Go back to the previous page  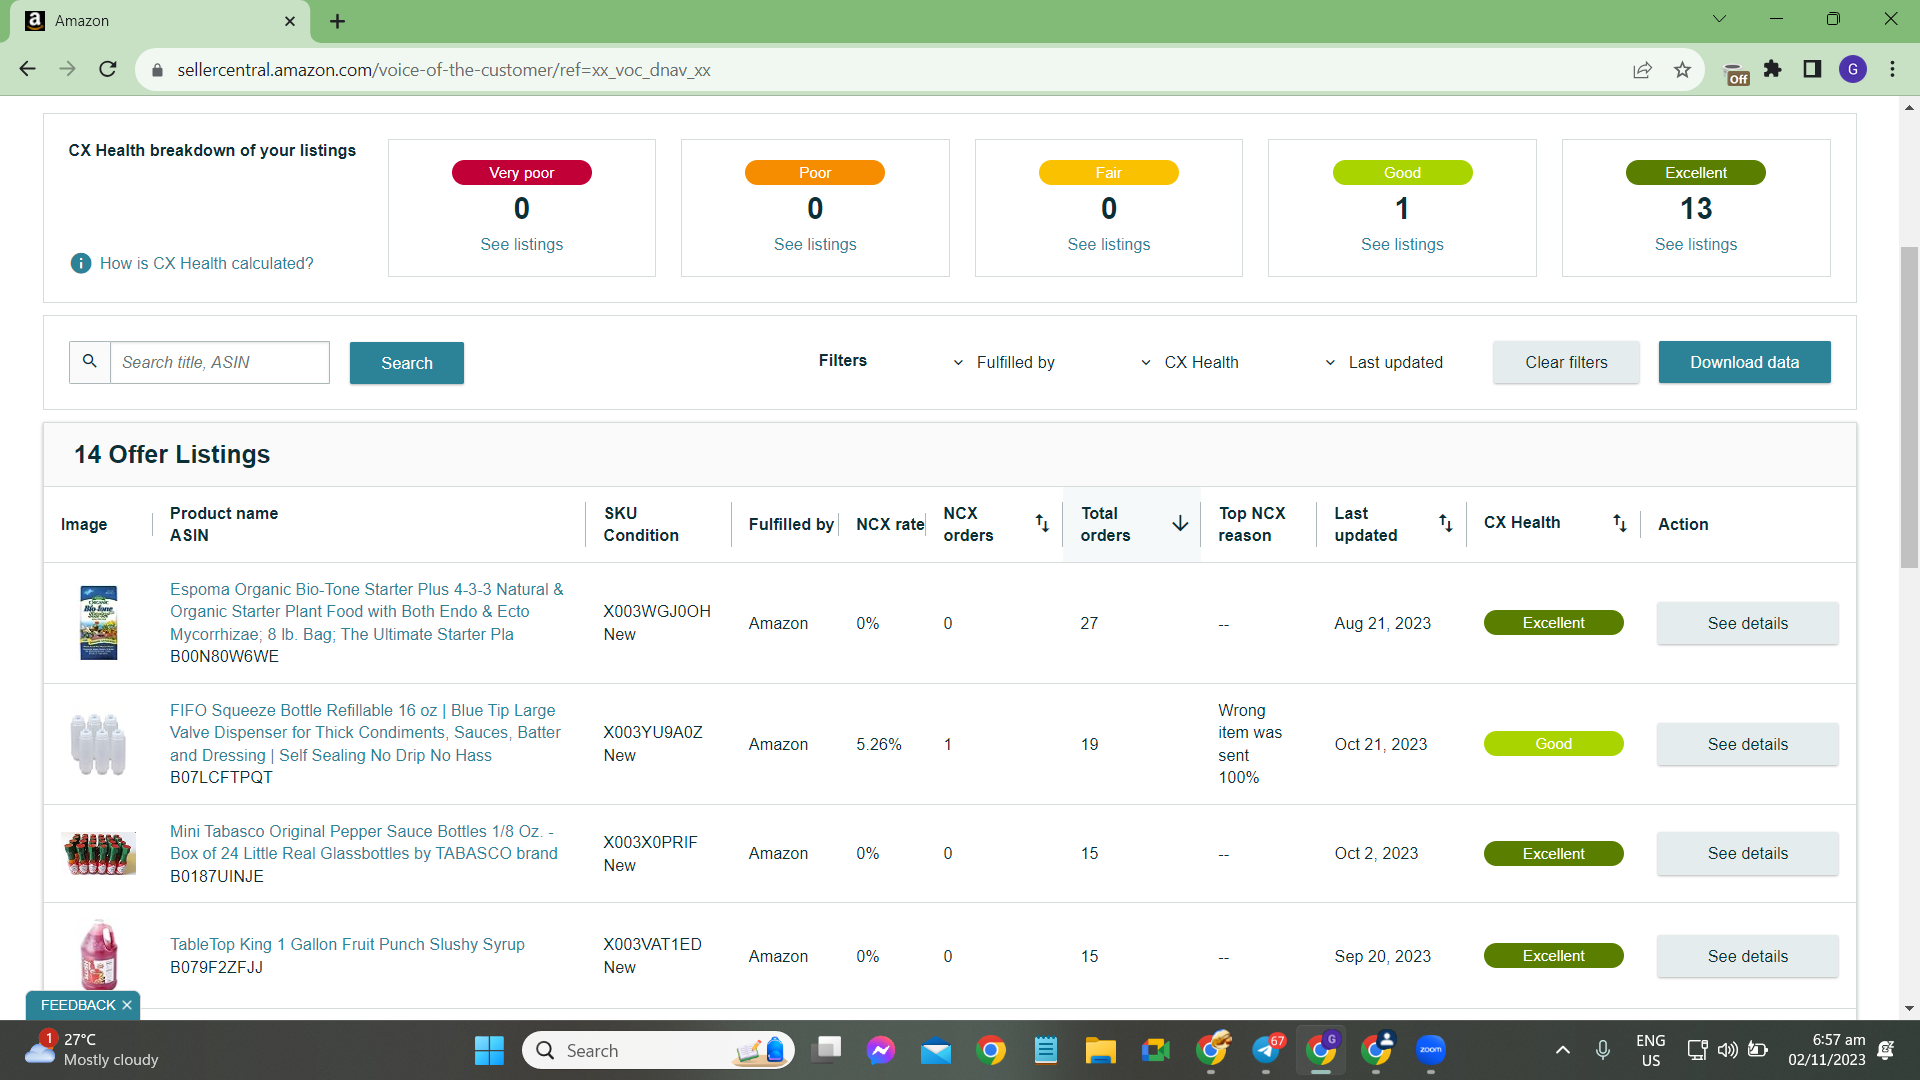[x=27, y=69]
